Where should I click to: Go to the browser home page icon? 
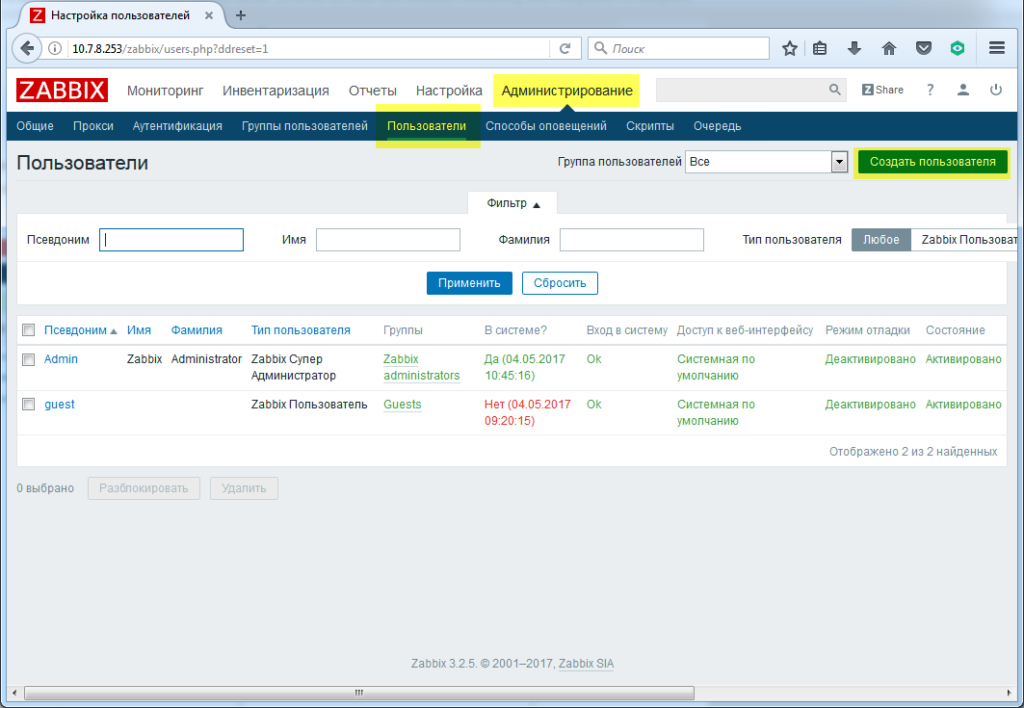(889, 48)
